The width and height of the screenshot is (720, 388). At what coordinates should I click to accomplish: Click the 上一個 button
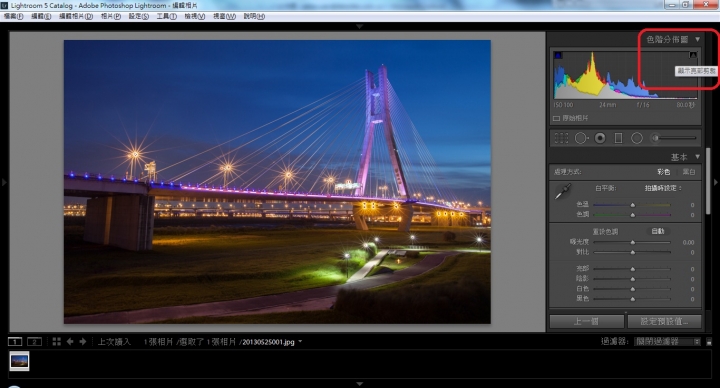pos(586,321)
